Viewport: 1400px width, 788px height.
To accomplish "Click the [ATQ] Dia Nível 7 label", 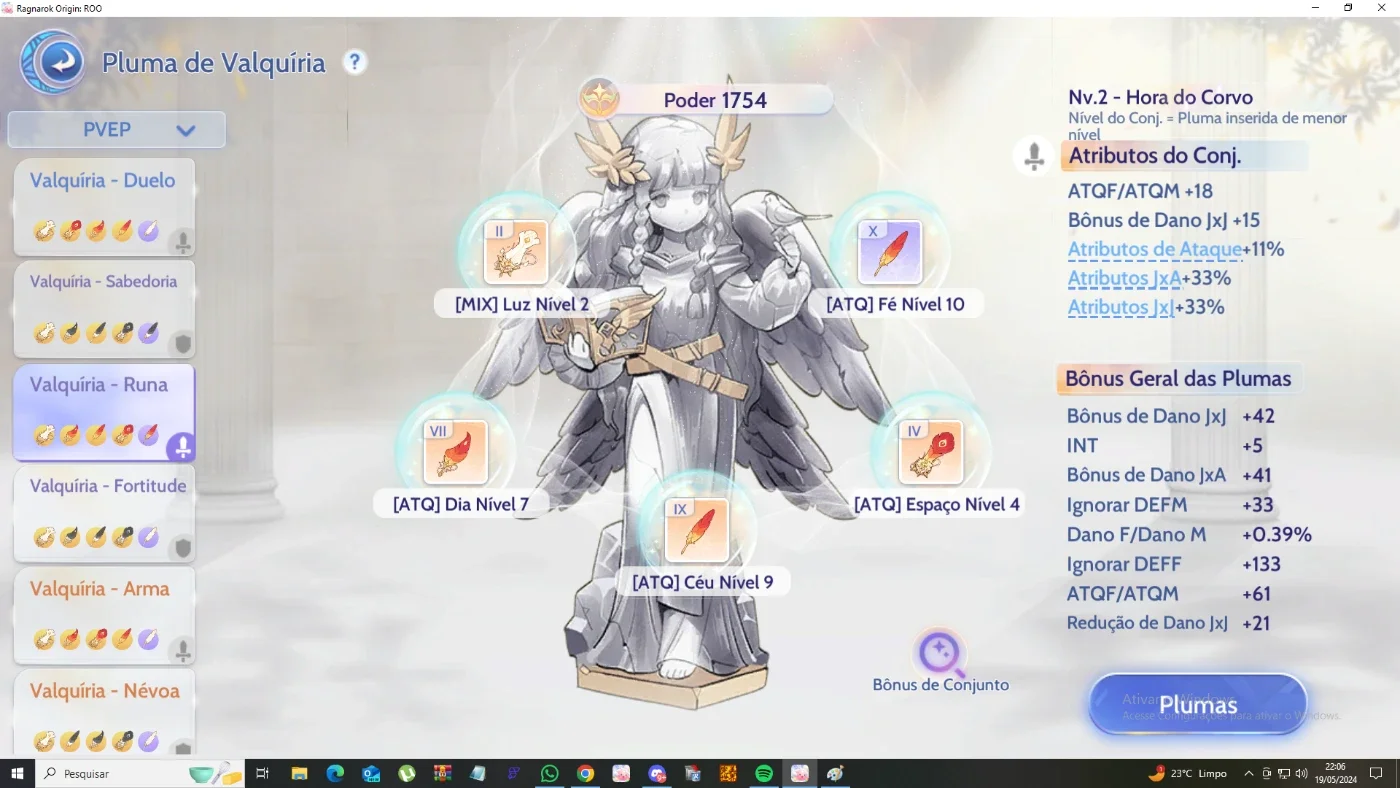I will 461,504.
